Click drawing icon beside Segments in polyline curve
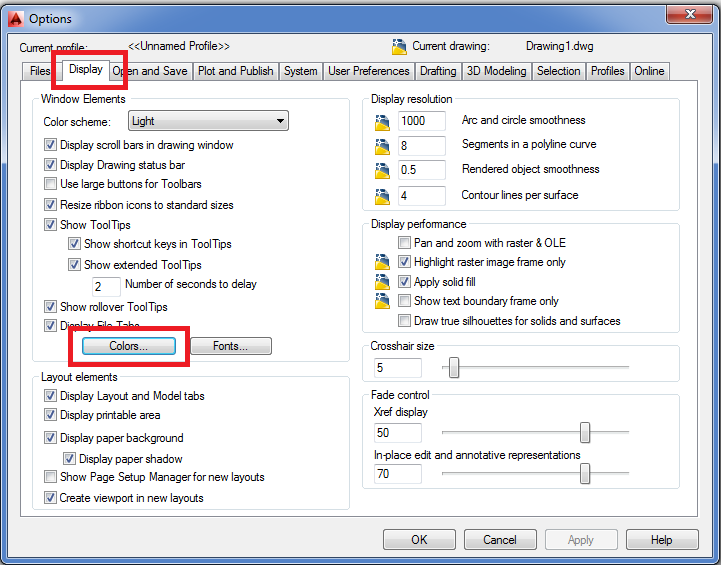The height and width of the screenshot is (565, 721). pos(380,146)
